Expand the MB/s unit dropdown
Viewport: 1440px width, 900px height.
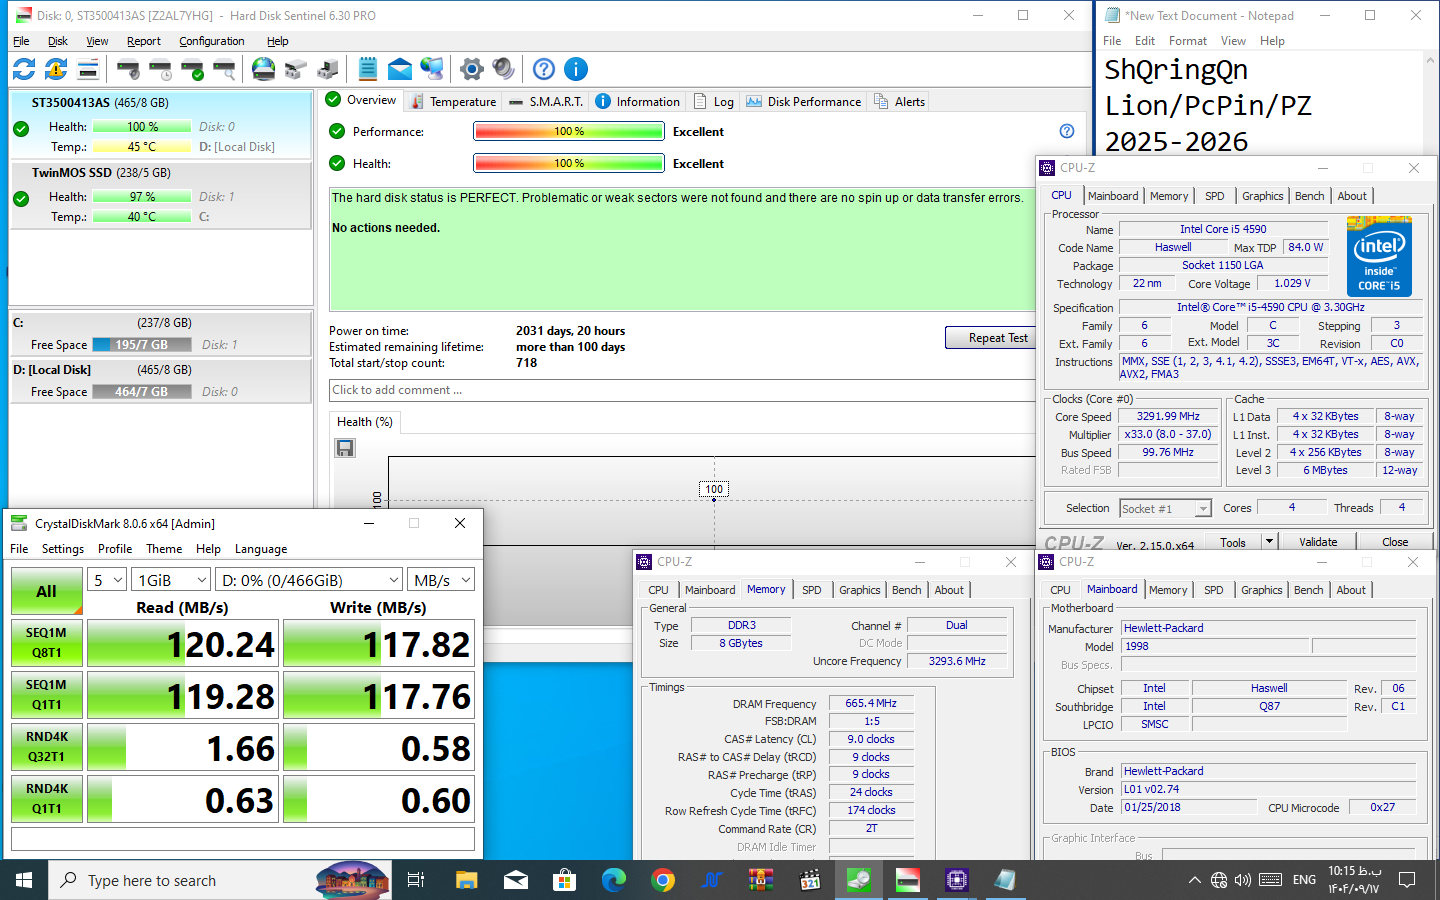442,580
